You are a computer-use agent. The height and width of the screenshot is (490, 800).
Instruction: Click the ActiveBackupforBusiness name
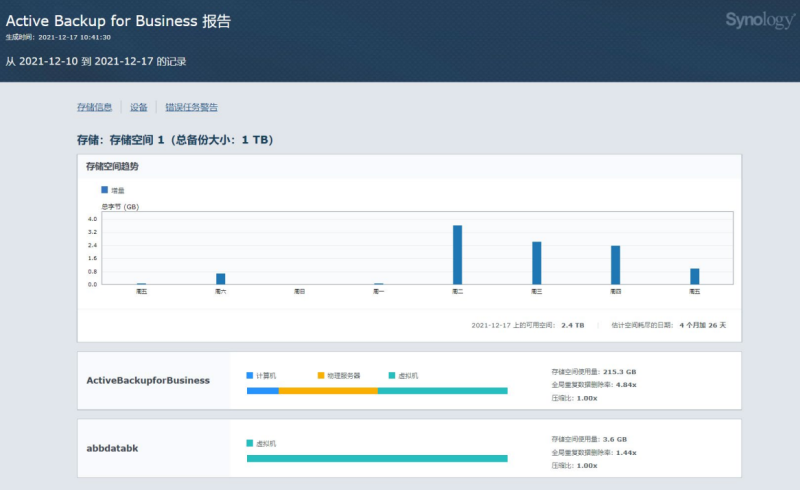(x=148, y=380)
